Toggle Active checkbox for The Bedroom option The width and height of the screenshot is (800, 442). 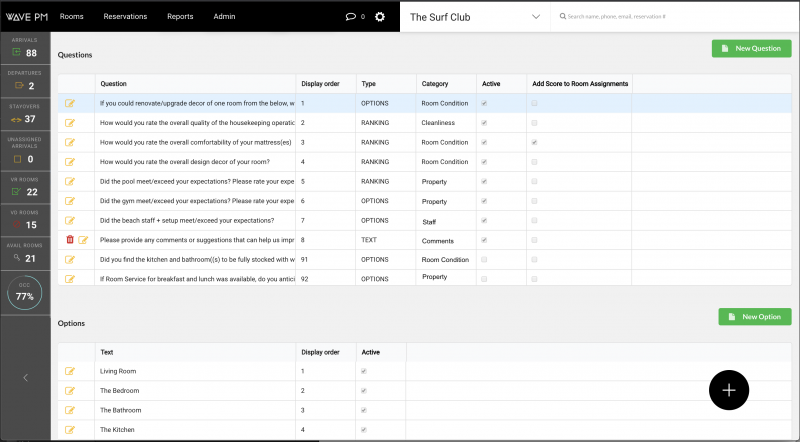[362, 390]
